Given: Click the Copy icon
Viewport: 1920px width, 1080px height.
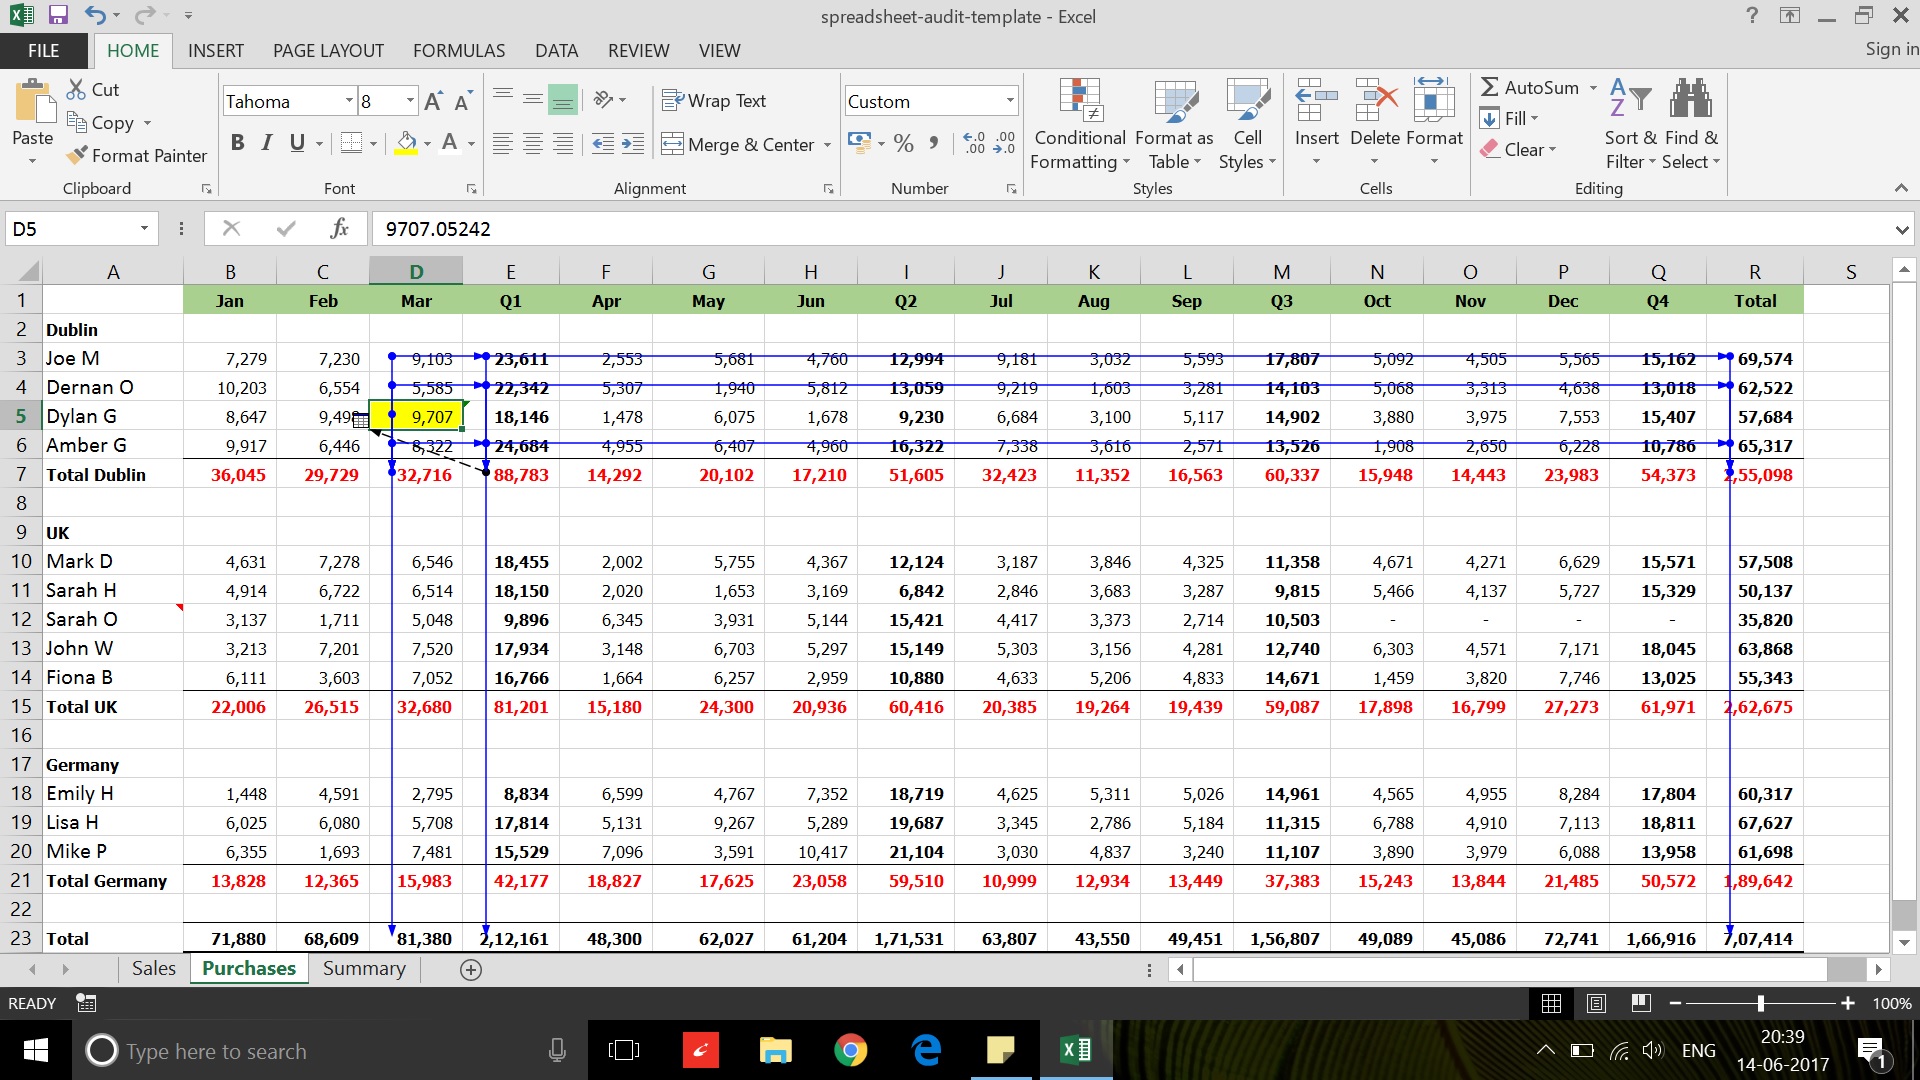Looking at the screenshot, I should click(76, 122).
